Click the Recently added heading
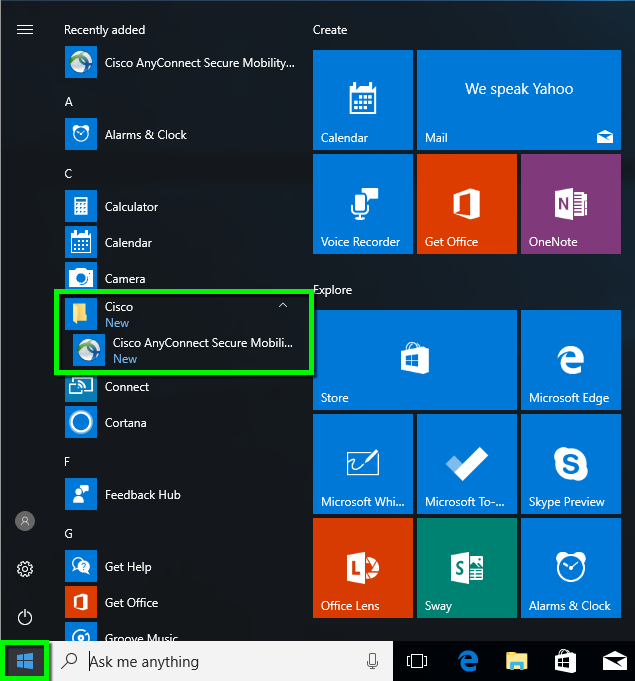 point(105,30)
